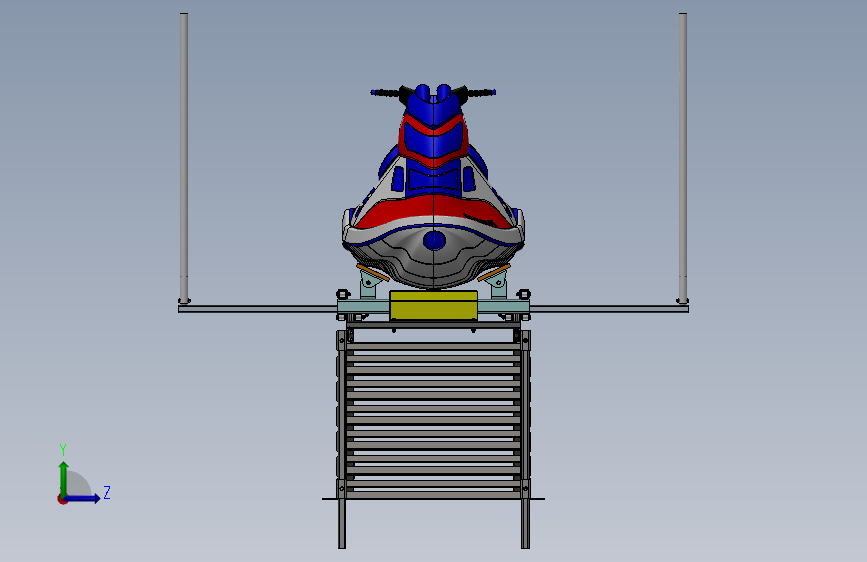867x562 pixels.
Task: Select the right vertical guide pole
Action: (683, 158)
